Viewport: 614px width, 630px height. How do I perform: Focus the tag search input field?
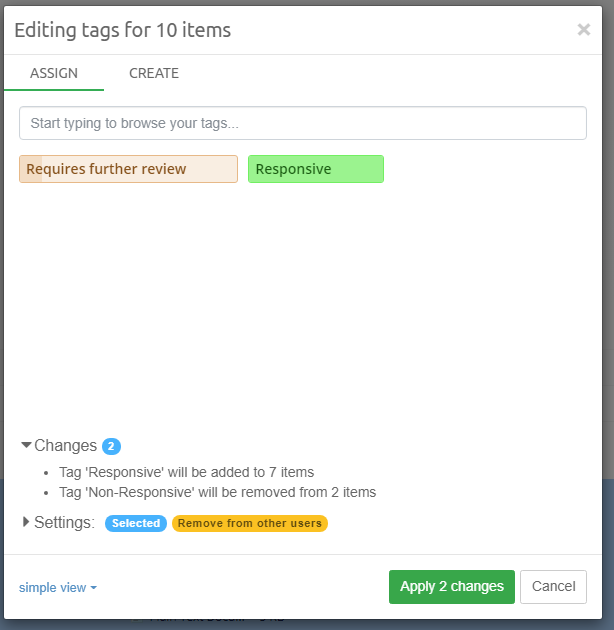coord(302,124)
